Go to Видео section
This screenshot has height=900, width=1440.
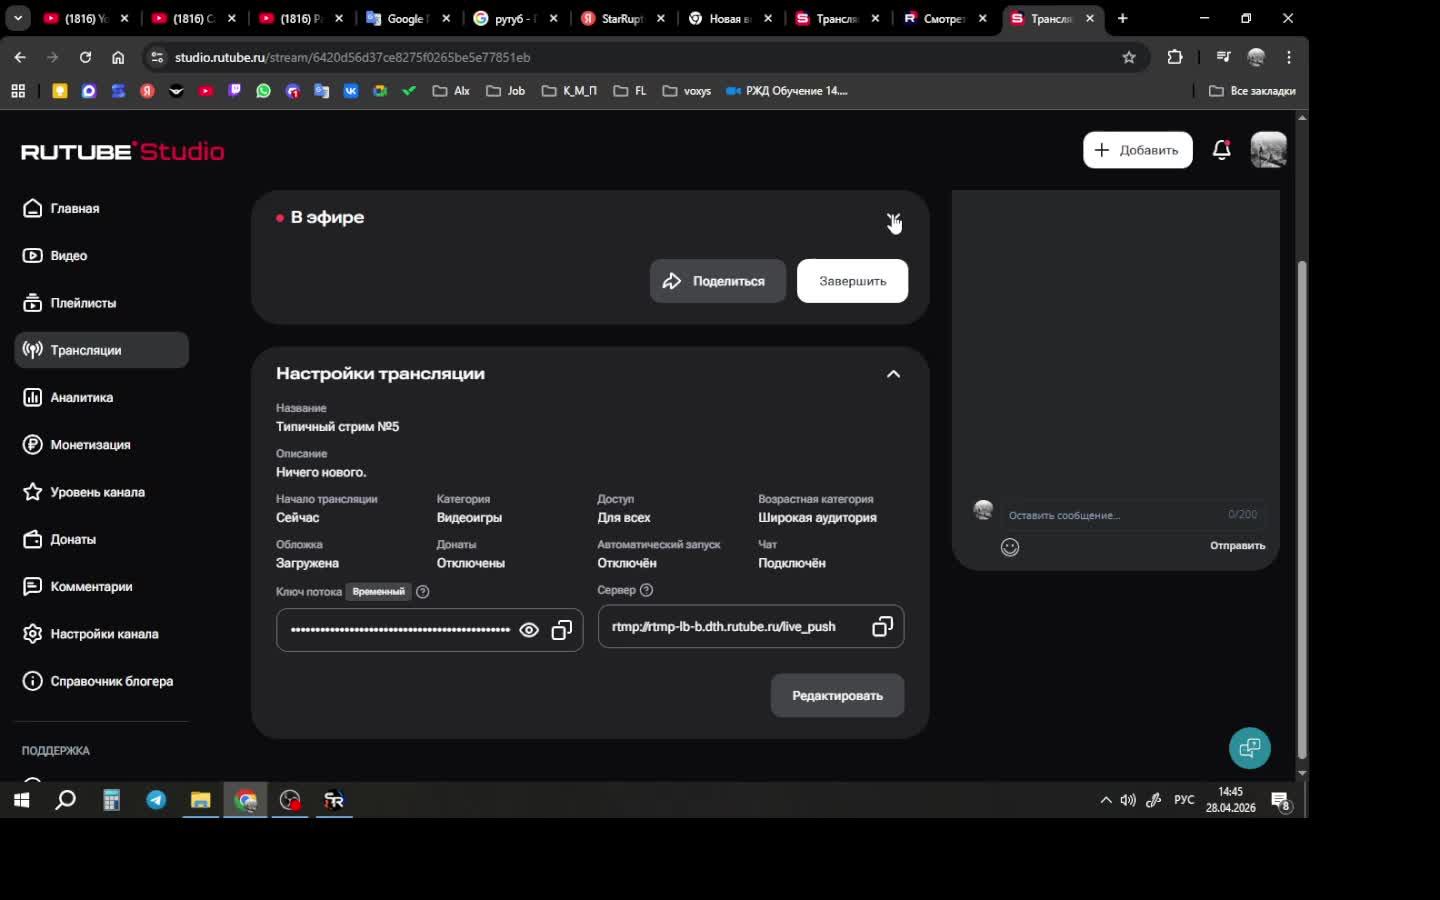click(55, 256)
